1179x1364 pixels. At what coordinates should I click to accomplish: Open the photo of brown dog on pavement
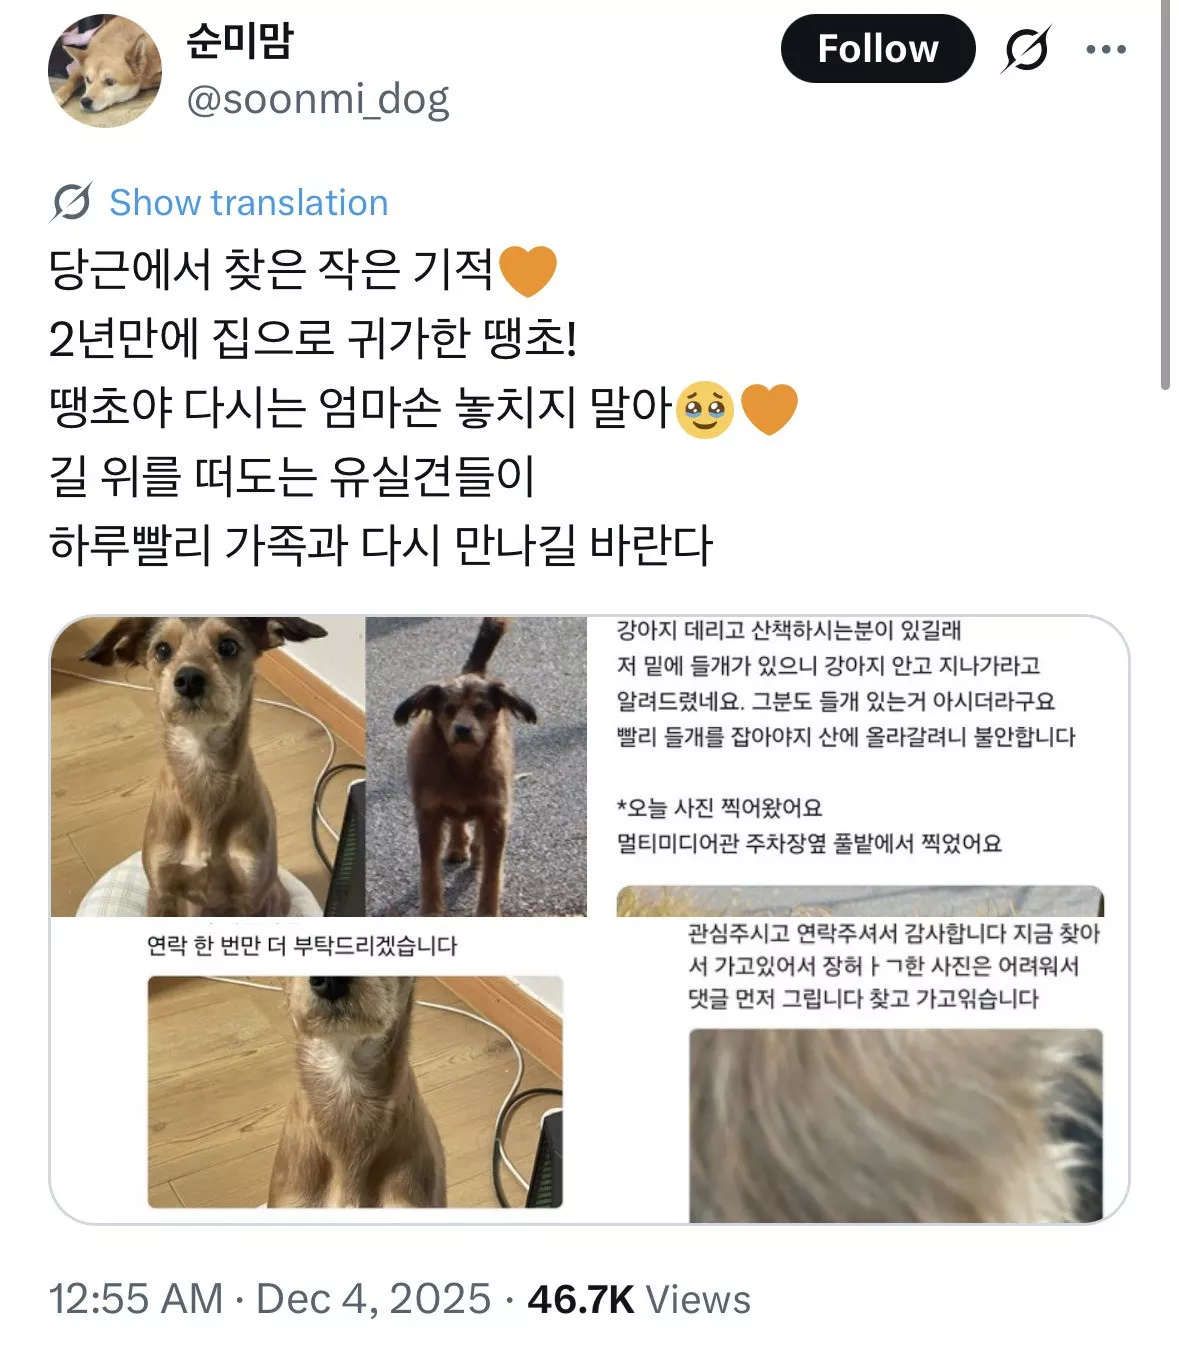[476, 766]
